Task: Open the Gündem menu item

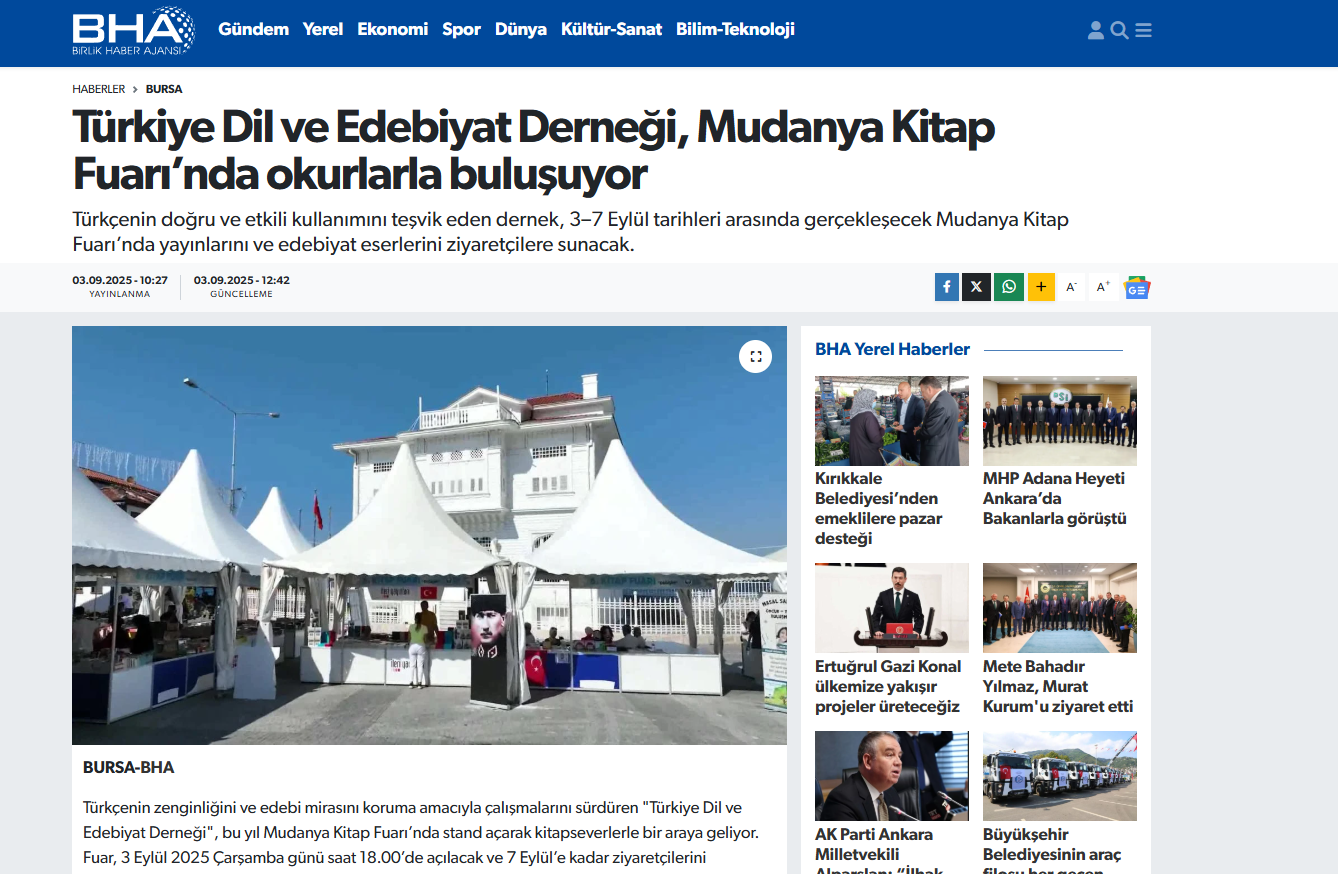Action: (x=253, y=29)
